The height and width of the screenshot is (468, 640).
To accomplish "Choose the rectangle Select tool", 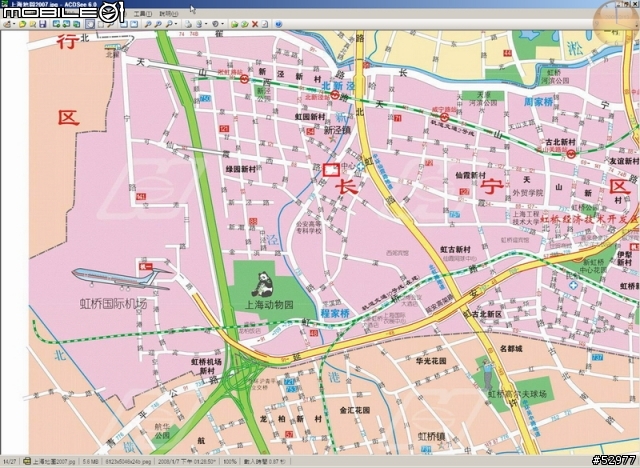I will (100, 24).
